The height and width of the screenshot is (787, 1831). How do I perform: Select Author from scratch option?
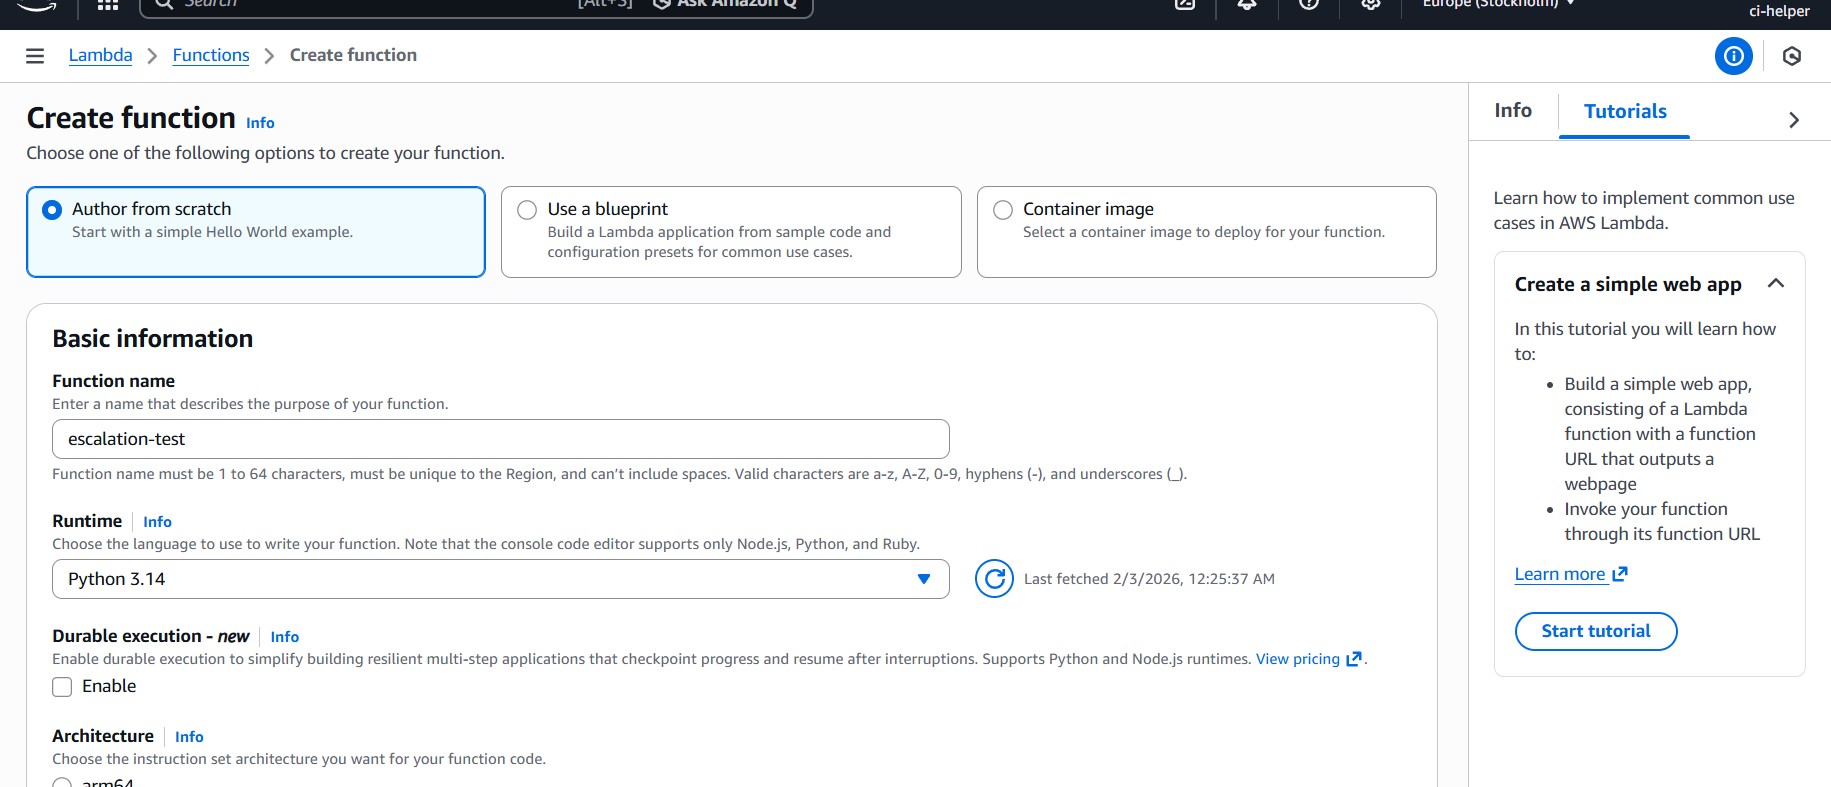pos(52,210)
